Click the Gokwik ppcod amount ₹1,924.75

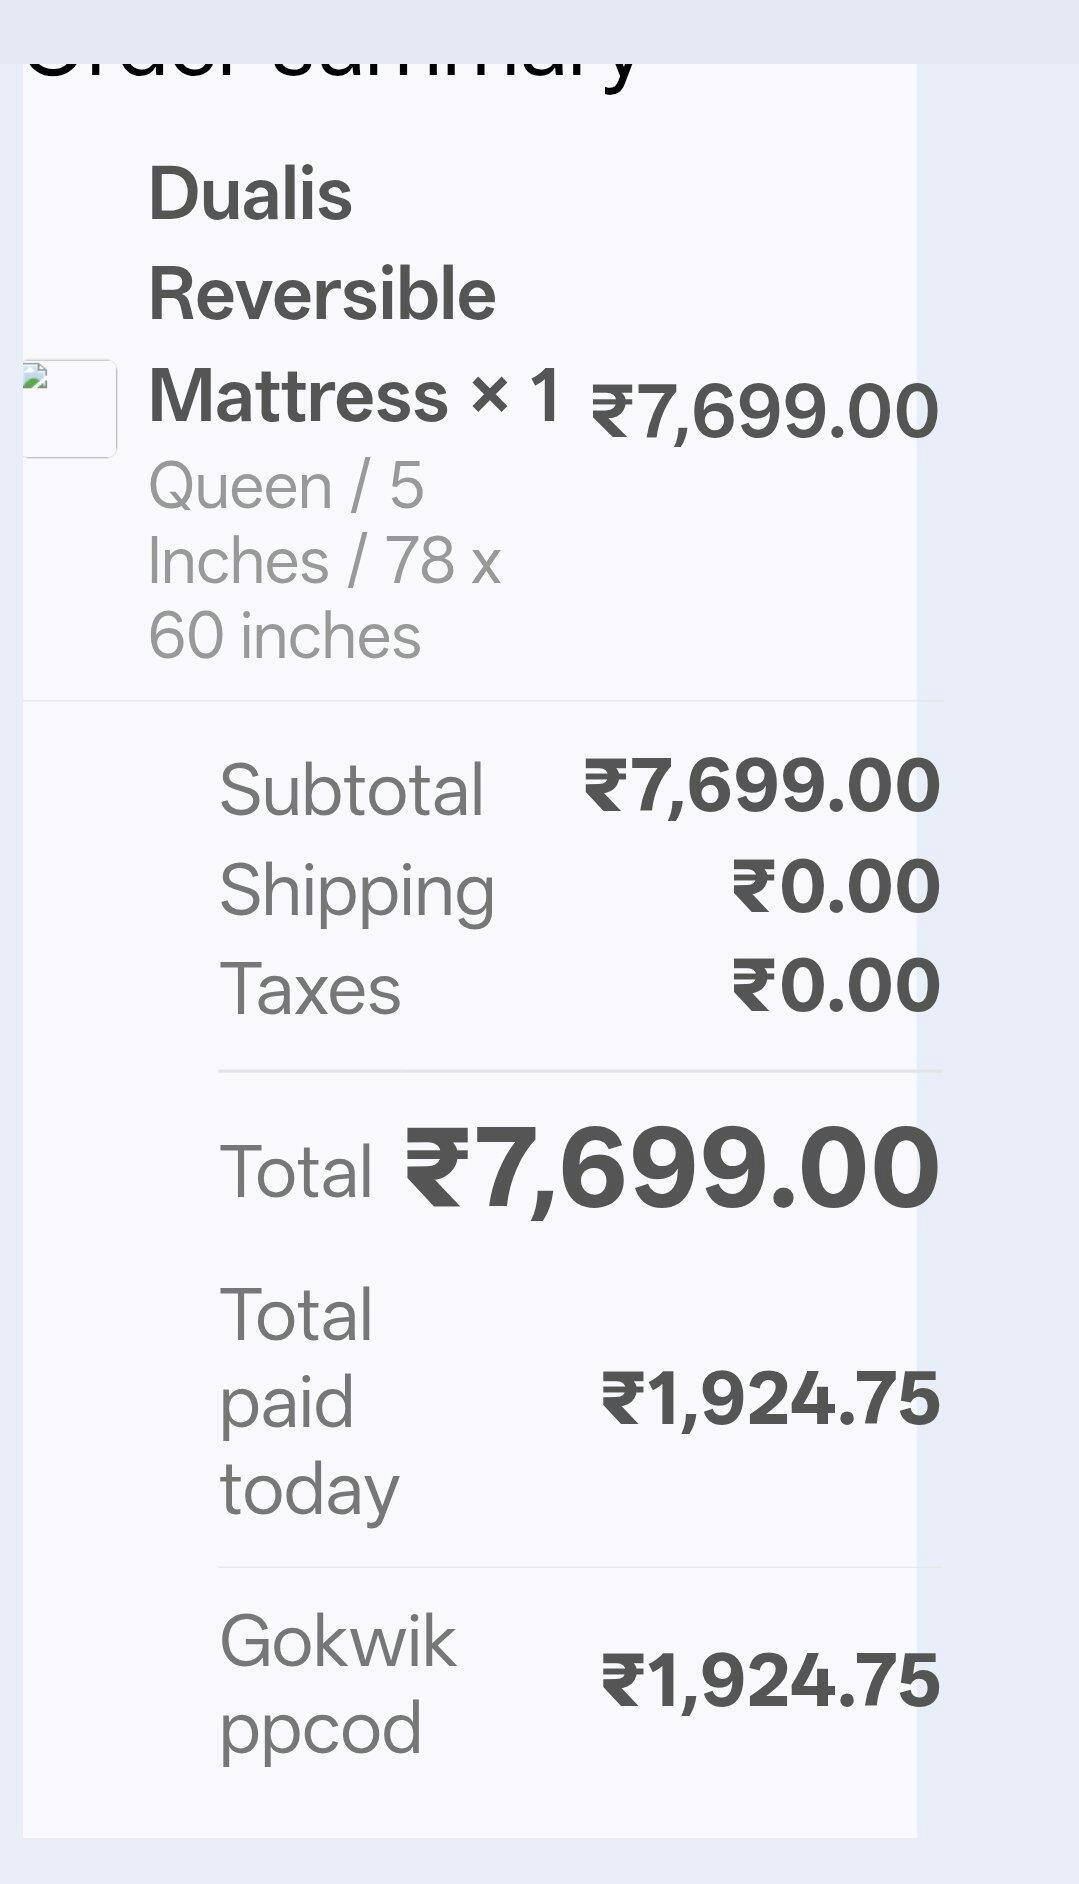tap(770, 1681)
